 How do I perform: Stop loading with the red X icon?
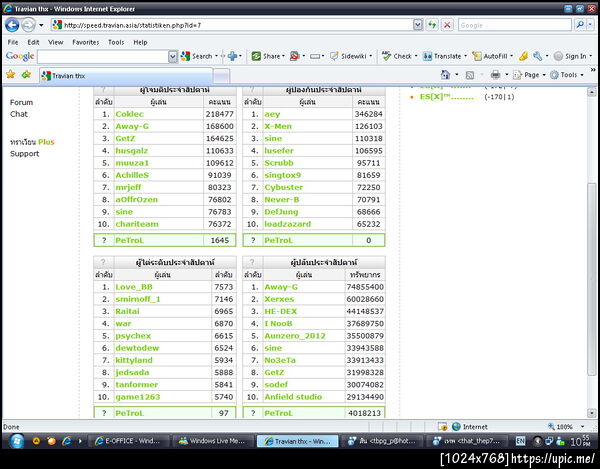point(447,25)
